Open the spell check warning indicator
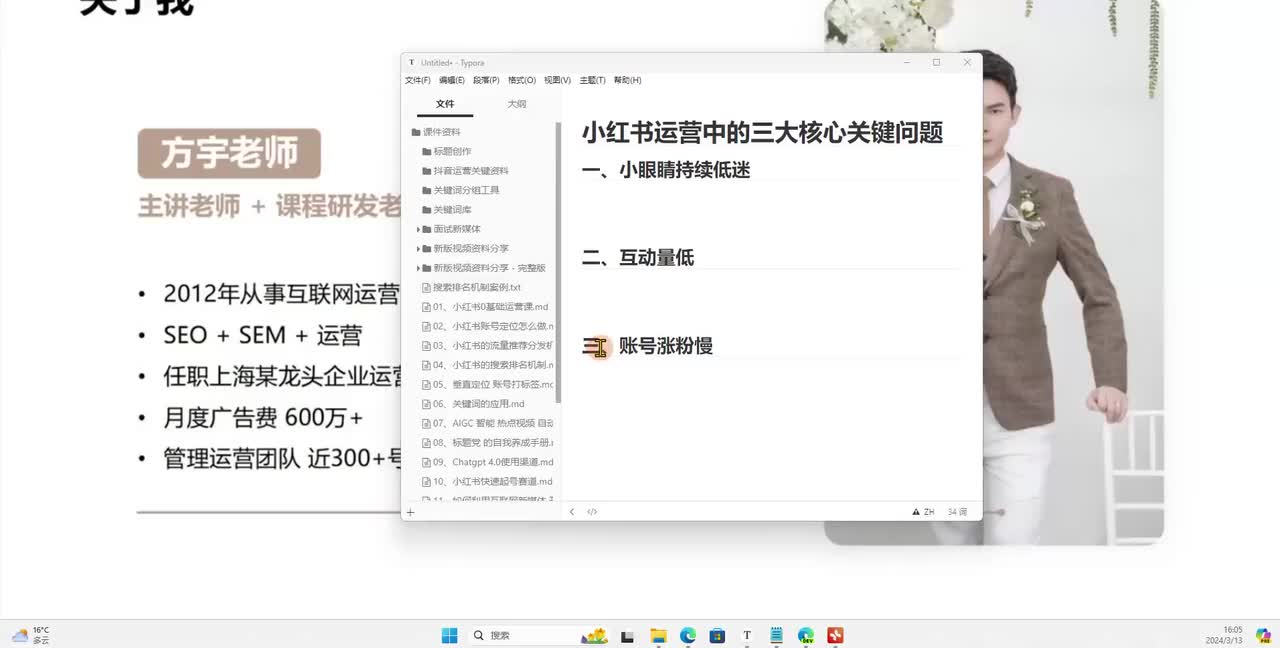This screenshot has width=1280, height=648. tap(916, 512)
